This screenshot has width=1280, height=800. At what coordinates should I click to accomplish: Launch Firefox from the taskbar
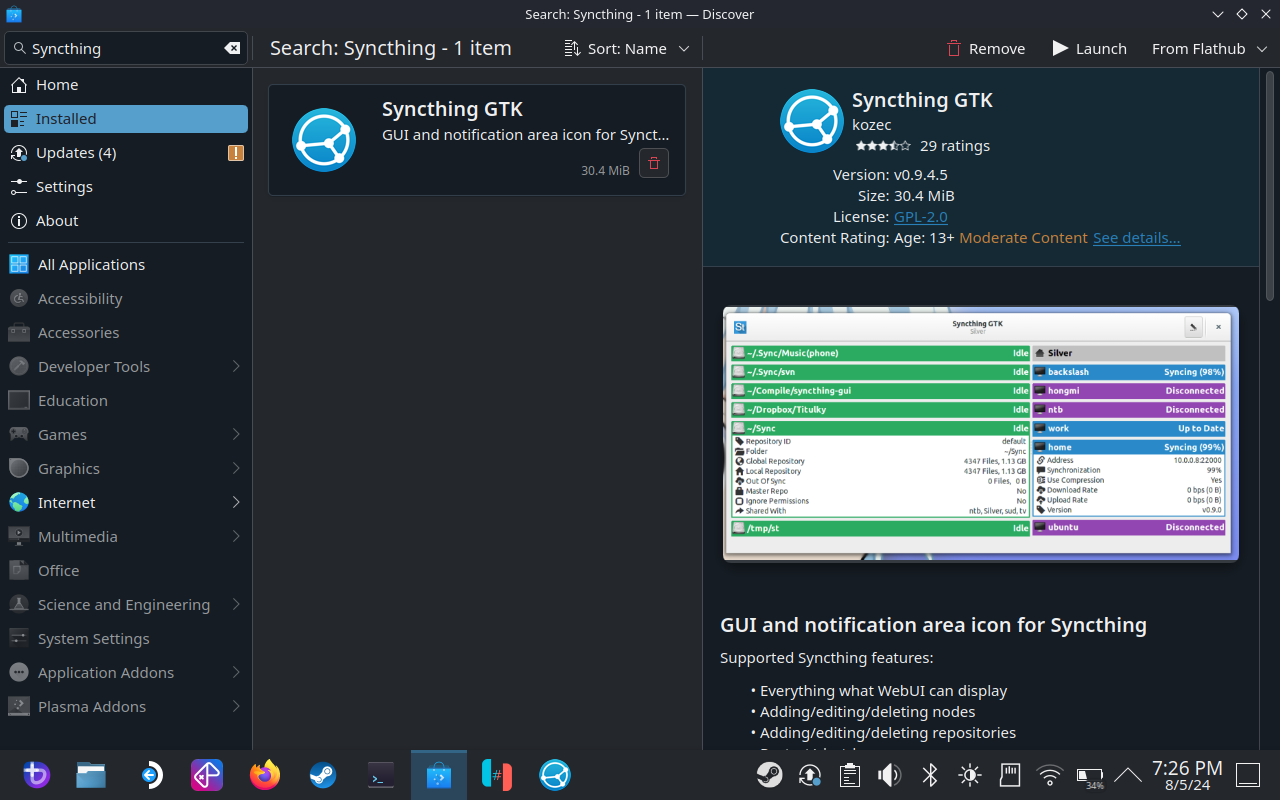(x=265, y=775)
